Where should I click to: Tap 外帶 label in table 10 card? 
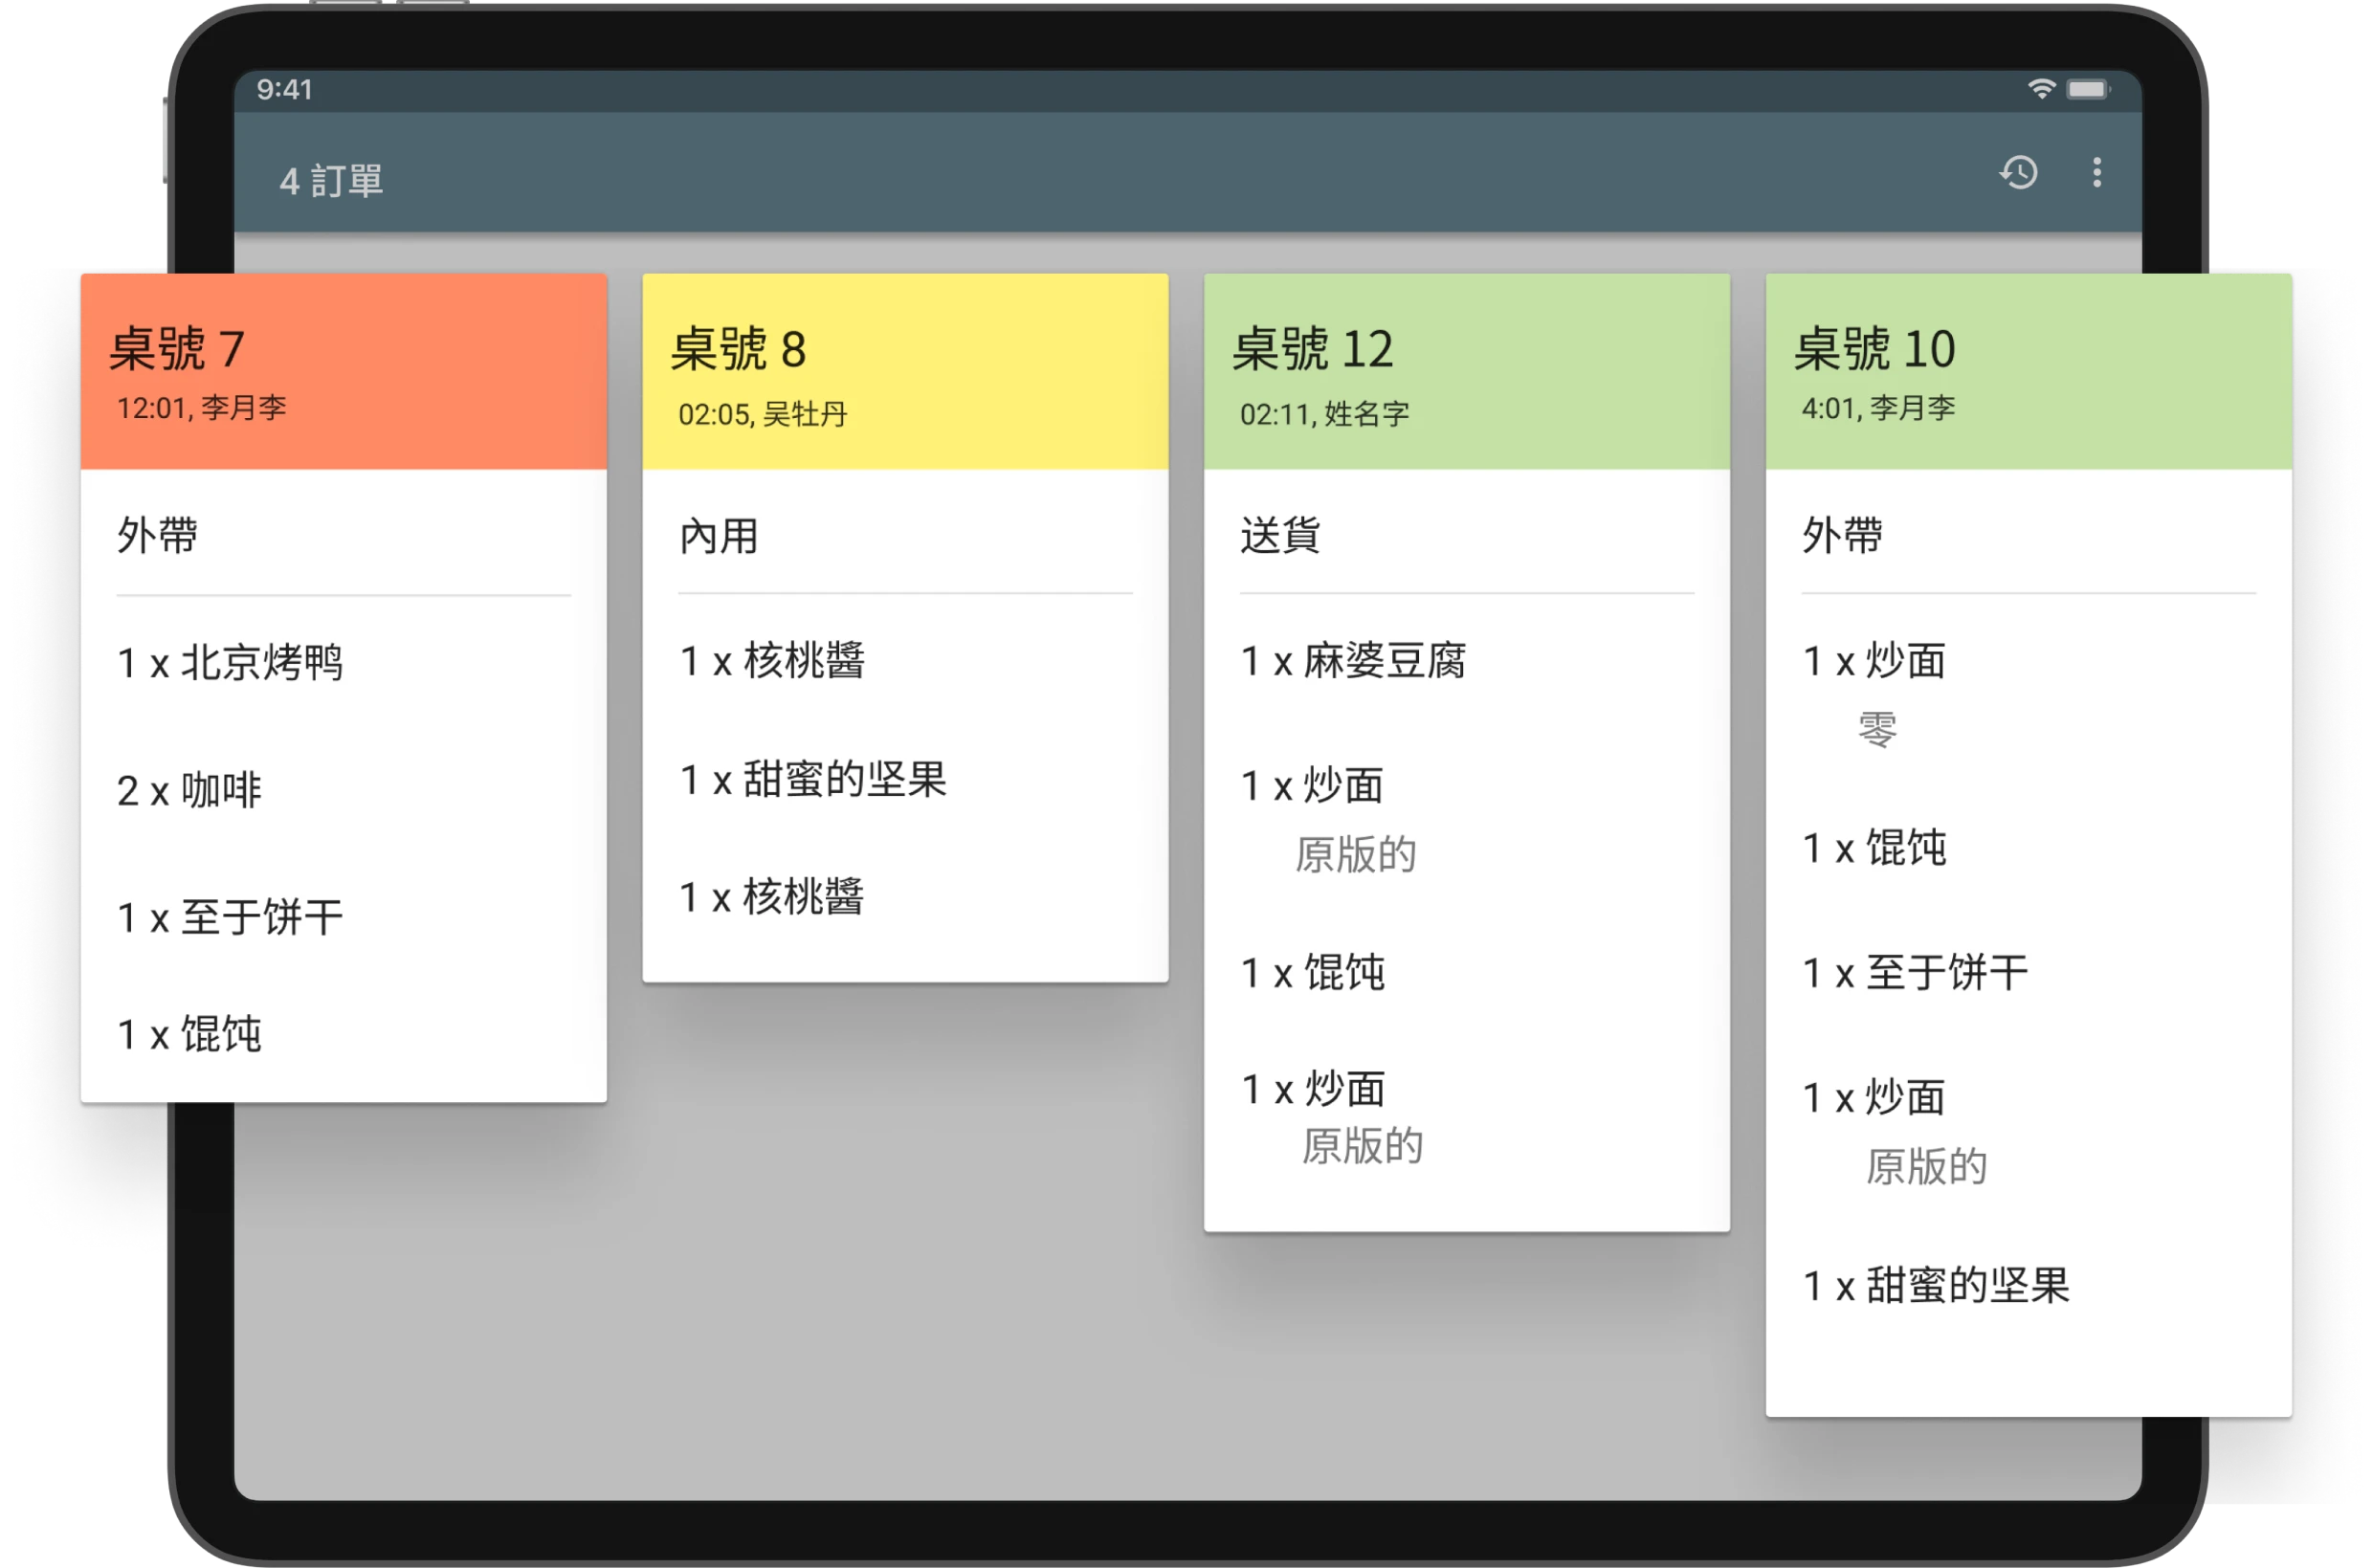click(x=1842, y=535)
